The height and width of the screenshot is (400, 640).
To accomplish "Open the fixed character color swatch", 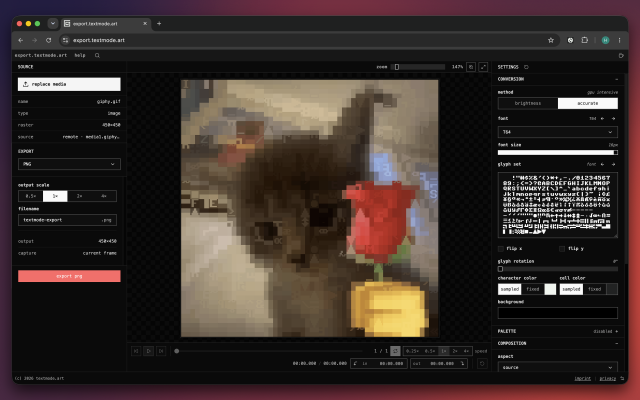I will click(x=550, y=289).
